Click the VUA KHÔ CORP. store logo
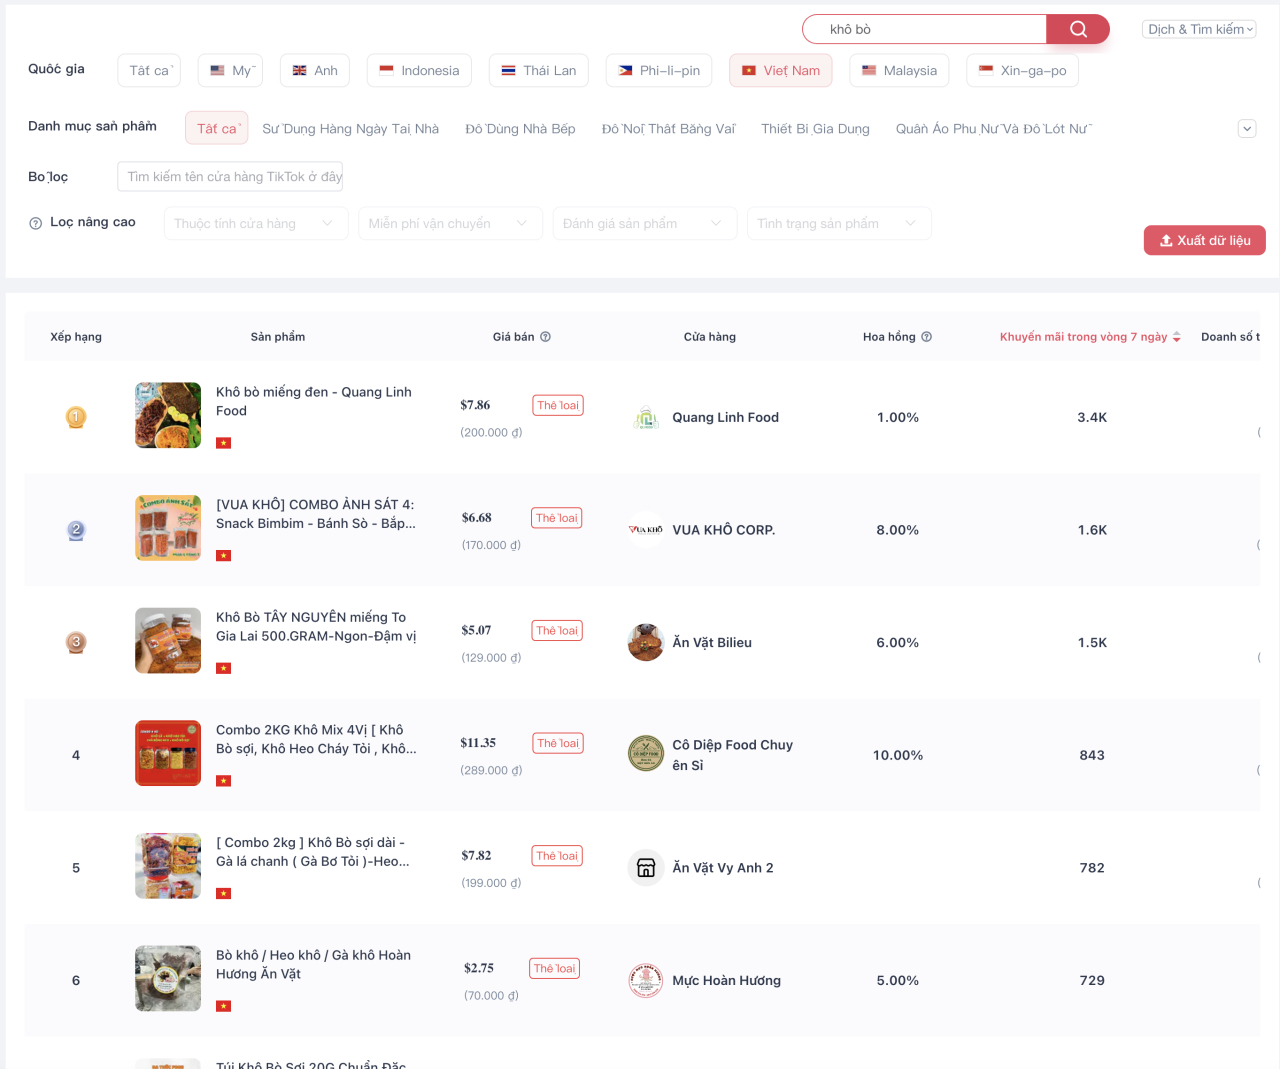Screen dimensions: 1280x1069 click(646, 530)
